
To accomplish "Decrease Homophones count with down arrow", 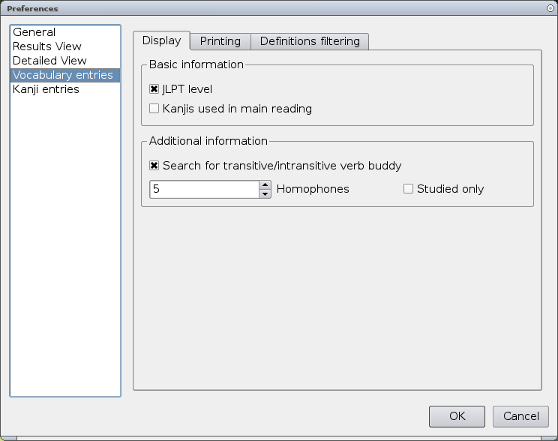I will click(x=265, y=194).
